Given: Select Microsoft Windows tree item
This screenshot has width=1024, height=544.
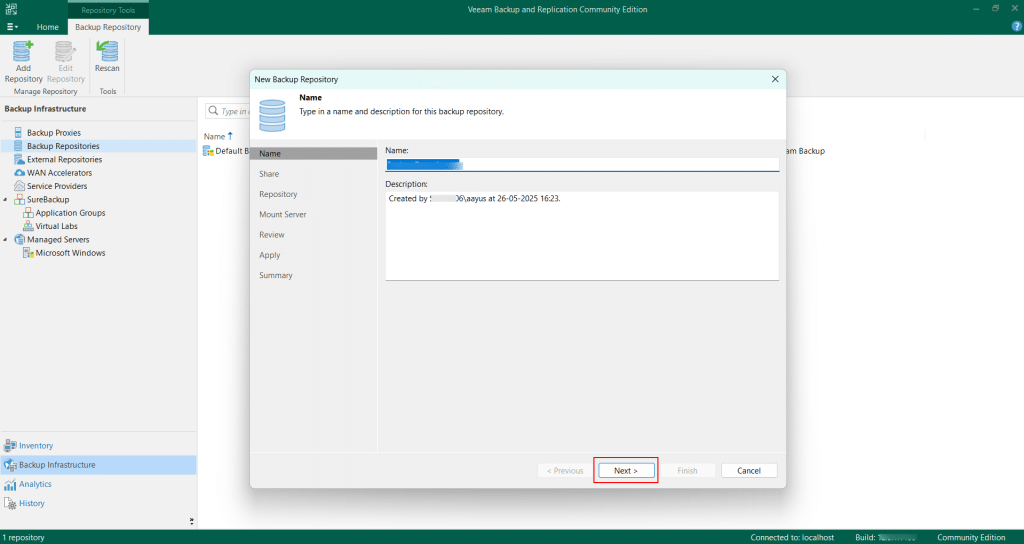Looking at the screenshot, I should [x=70, y=253].
